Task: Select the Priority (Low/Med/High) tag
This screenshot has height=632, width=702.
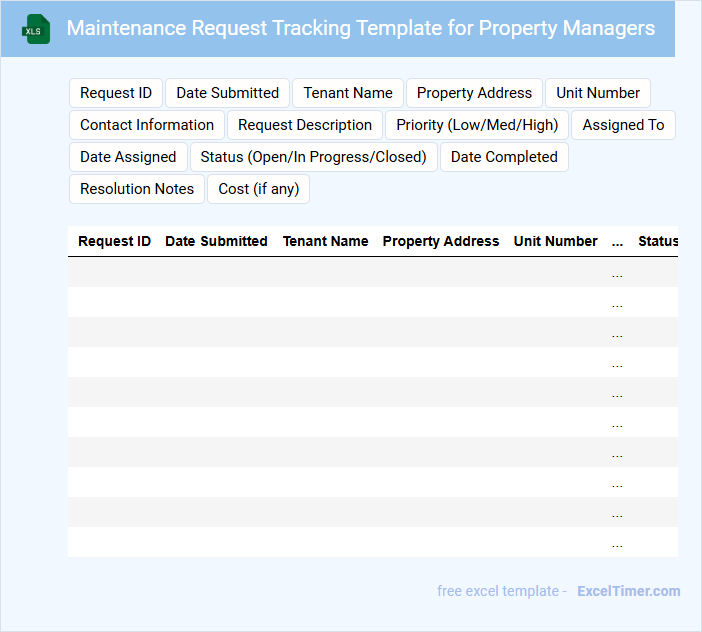Action: click(x=477, y=125)
